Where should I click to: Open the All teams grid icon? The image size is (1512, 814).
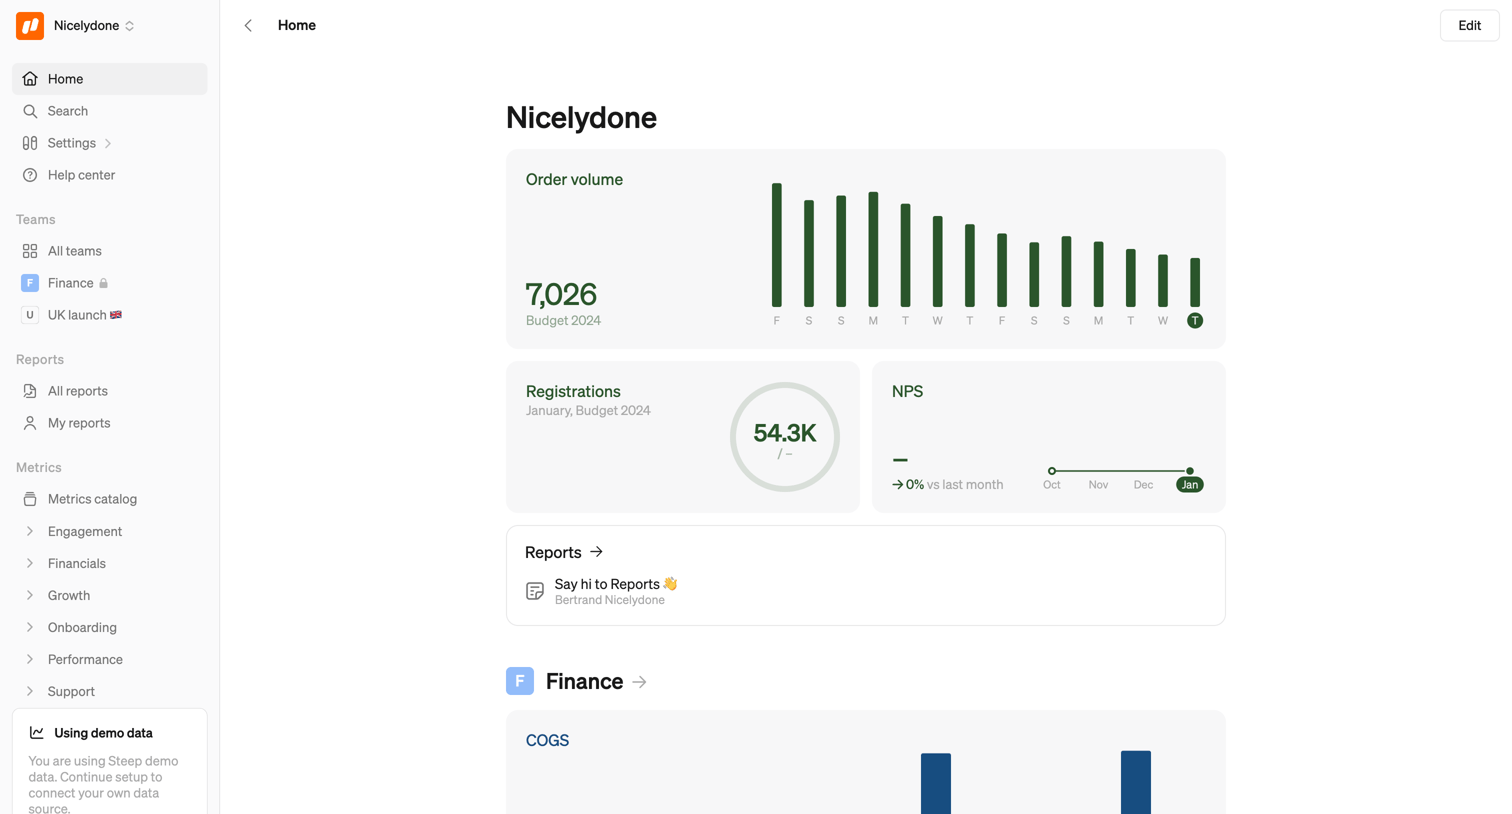click(30, 251)
